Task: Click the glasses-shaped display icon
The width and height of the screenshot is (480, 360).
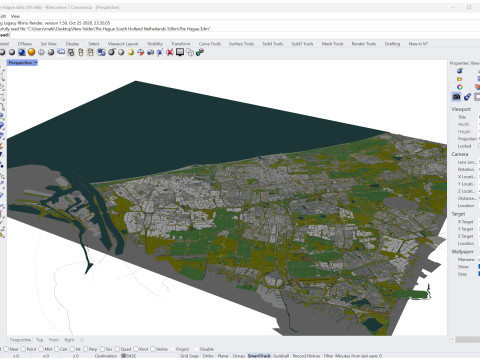Action: point(61,52)
